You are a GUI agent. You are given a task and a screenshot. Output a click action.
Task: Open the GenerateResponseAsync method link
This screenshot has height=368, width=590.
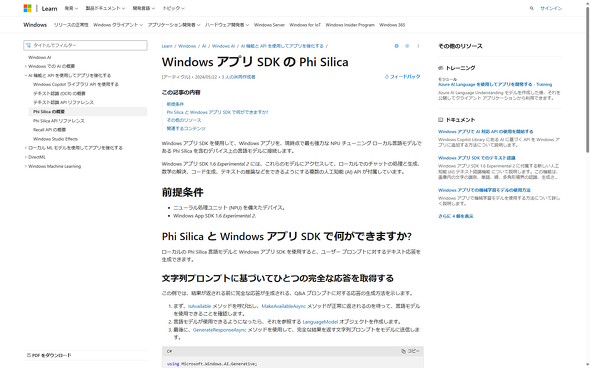pyautogui.click(x=219, y=330)
